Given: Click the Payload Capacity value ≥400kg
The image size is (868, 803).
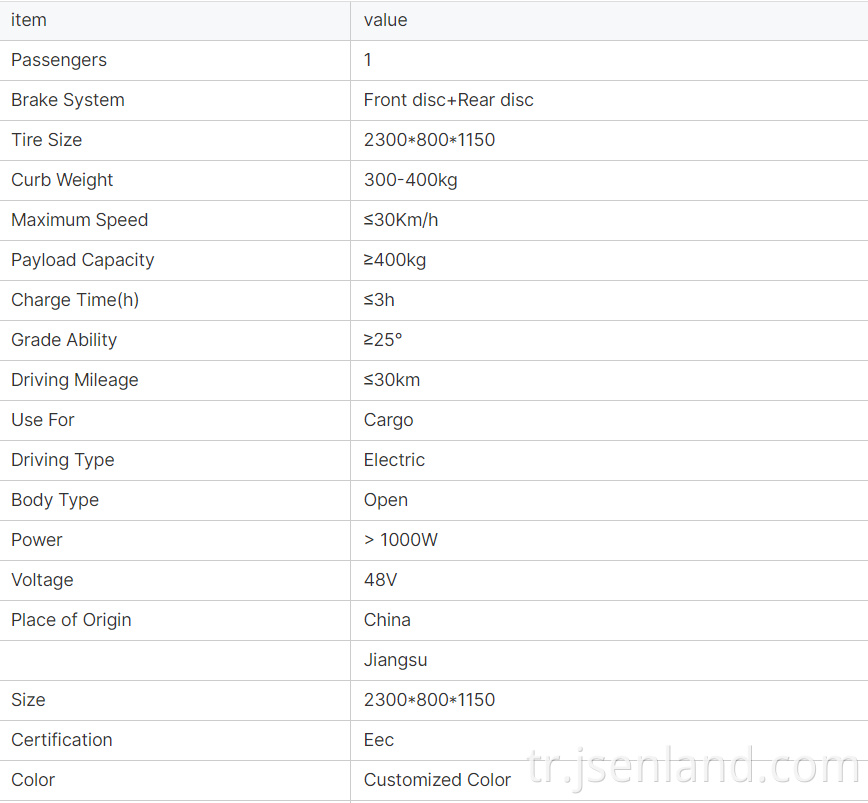Looking at the screenshot, I should pos(395,260).
